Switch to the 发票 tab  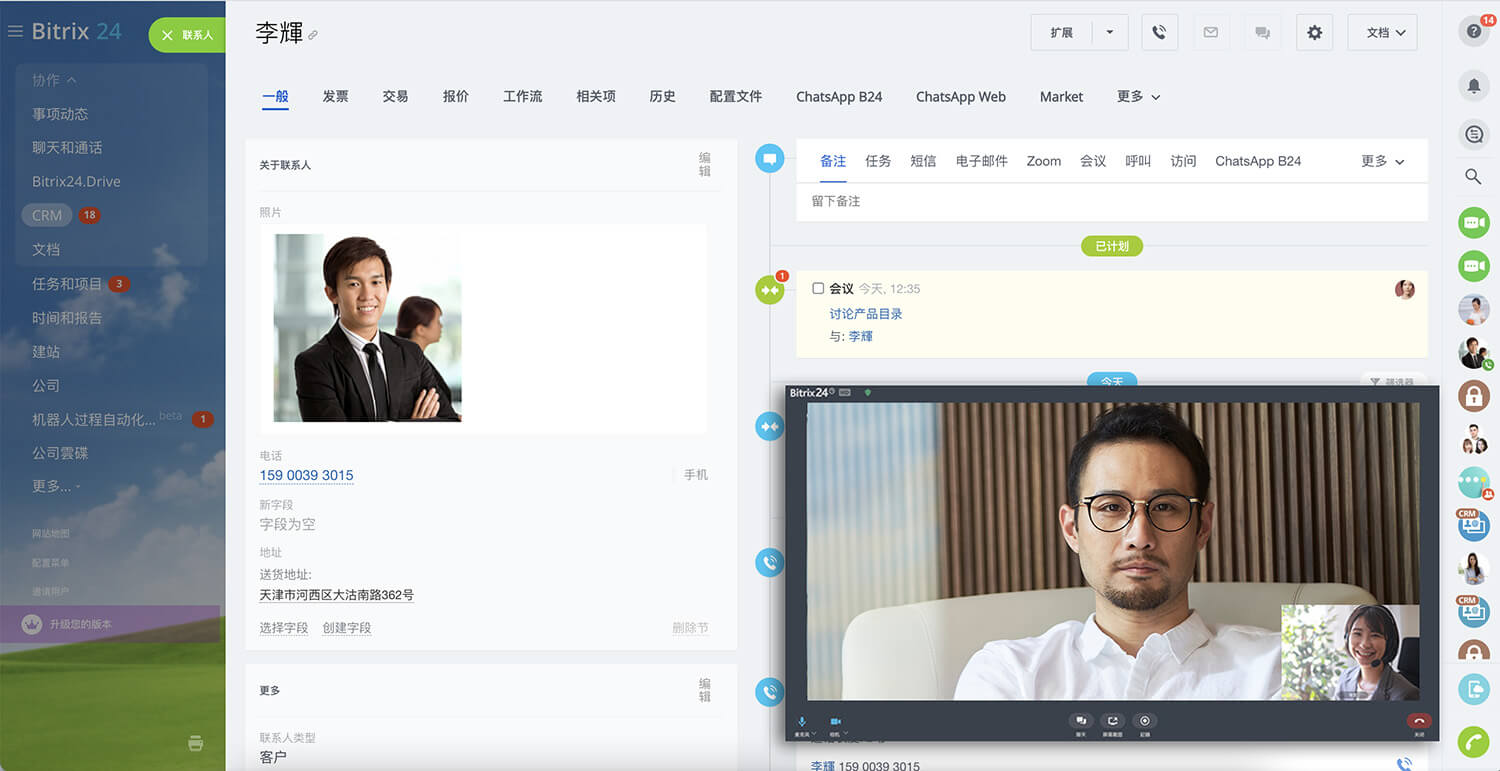click(335, 97)
